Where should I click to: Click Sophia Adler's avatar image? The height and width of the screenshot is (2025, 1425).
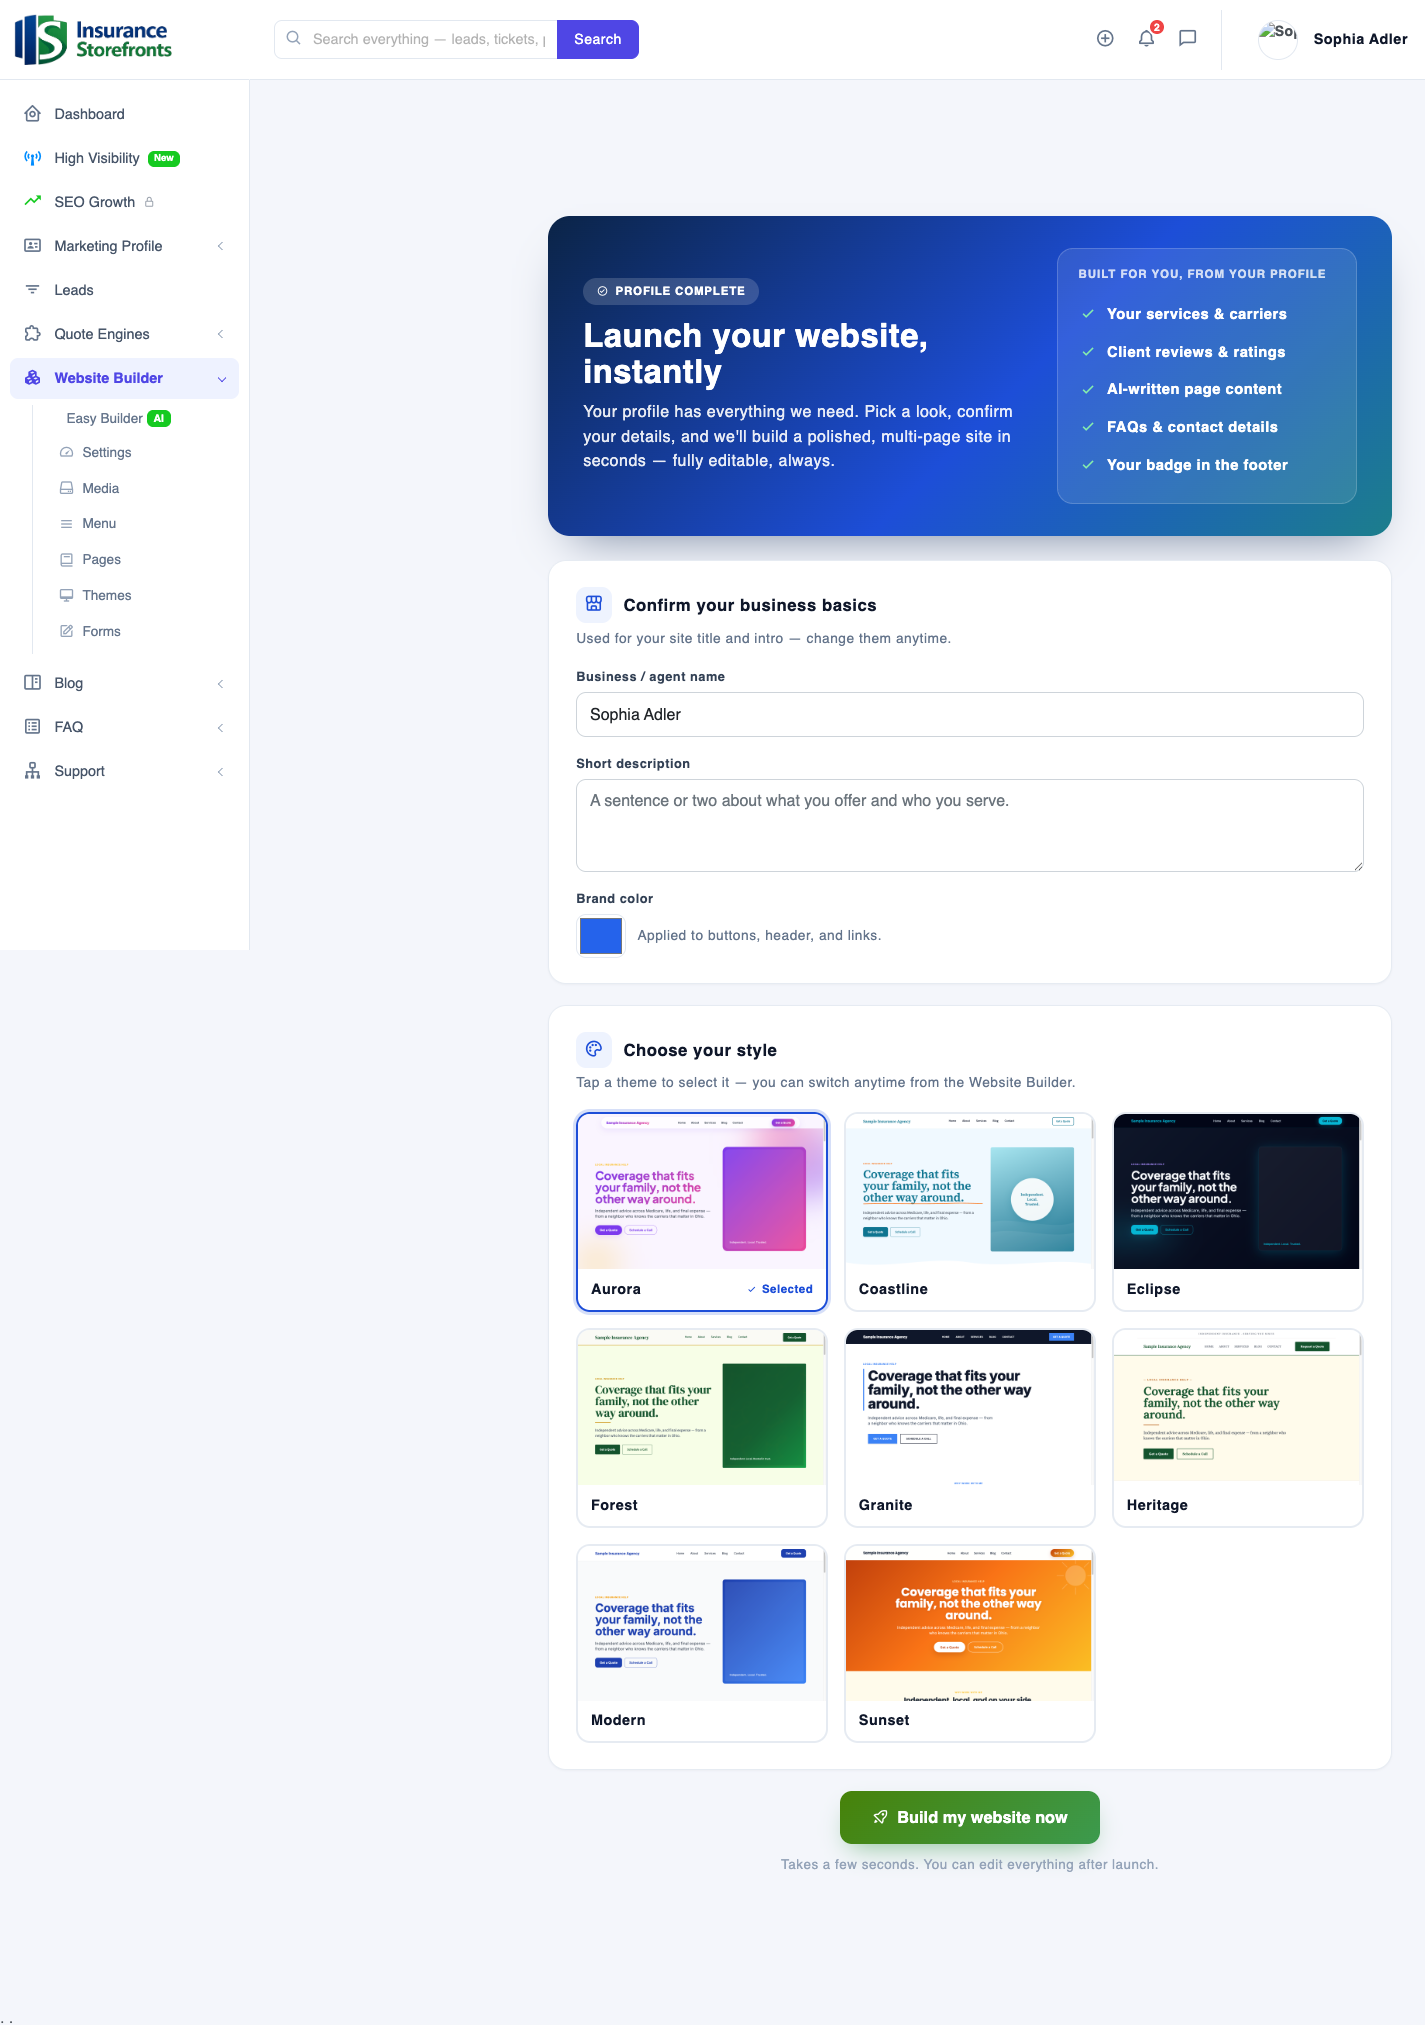1278,39
